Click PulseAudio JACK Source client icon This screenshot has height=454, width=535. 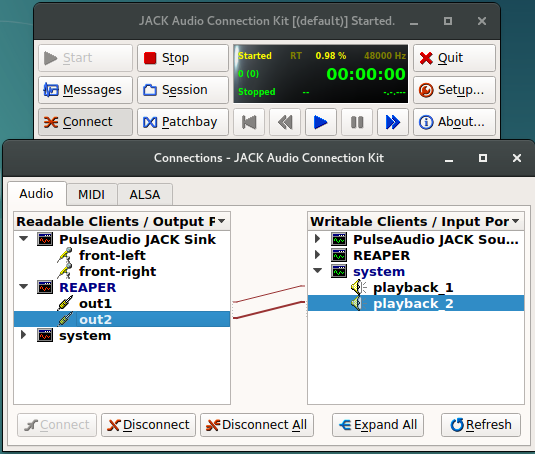(339, 239)
